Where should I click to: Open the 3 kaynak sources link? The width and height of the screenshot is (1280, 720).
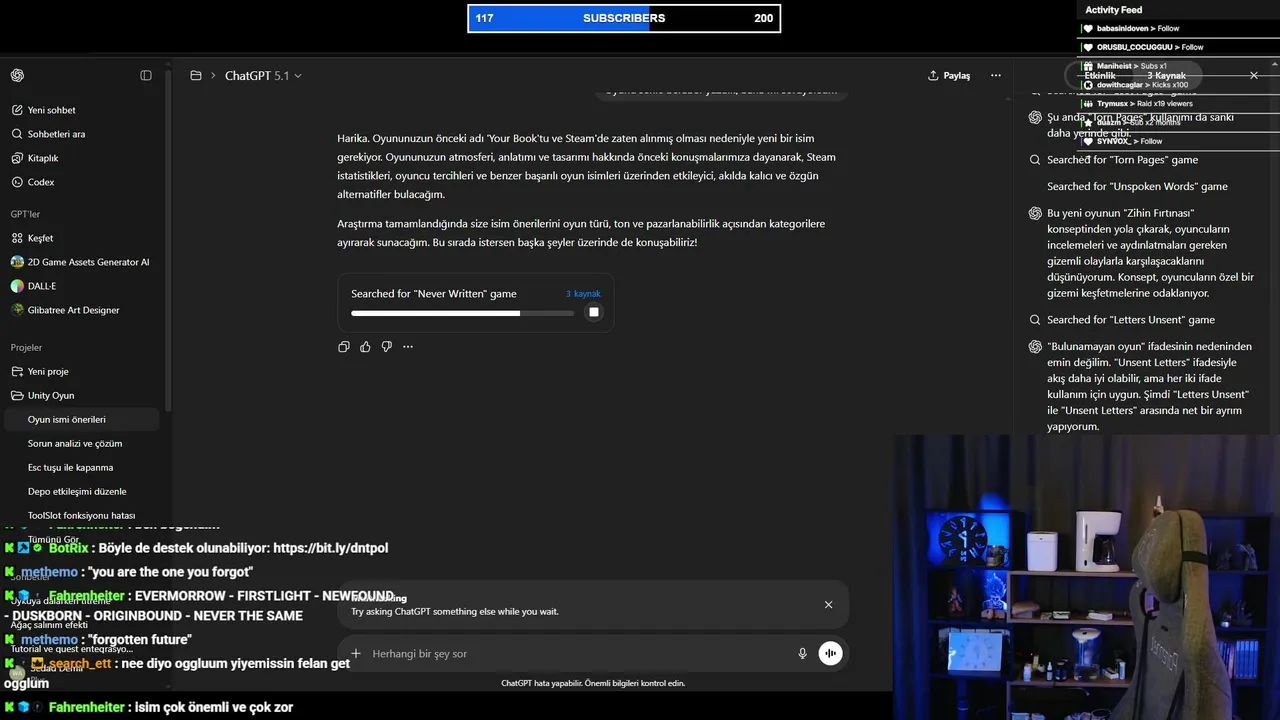tap(583, 294)
